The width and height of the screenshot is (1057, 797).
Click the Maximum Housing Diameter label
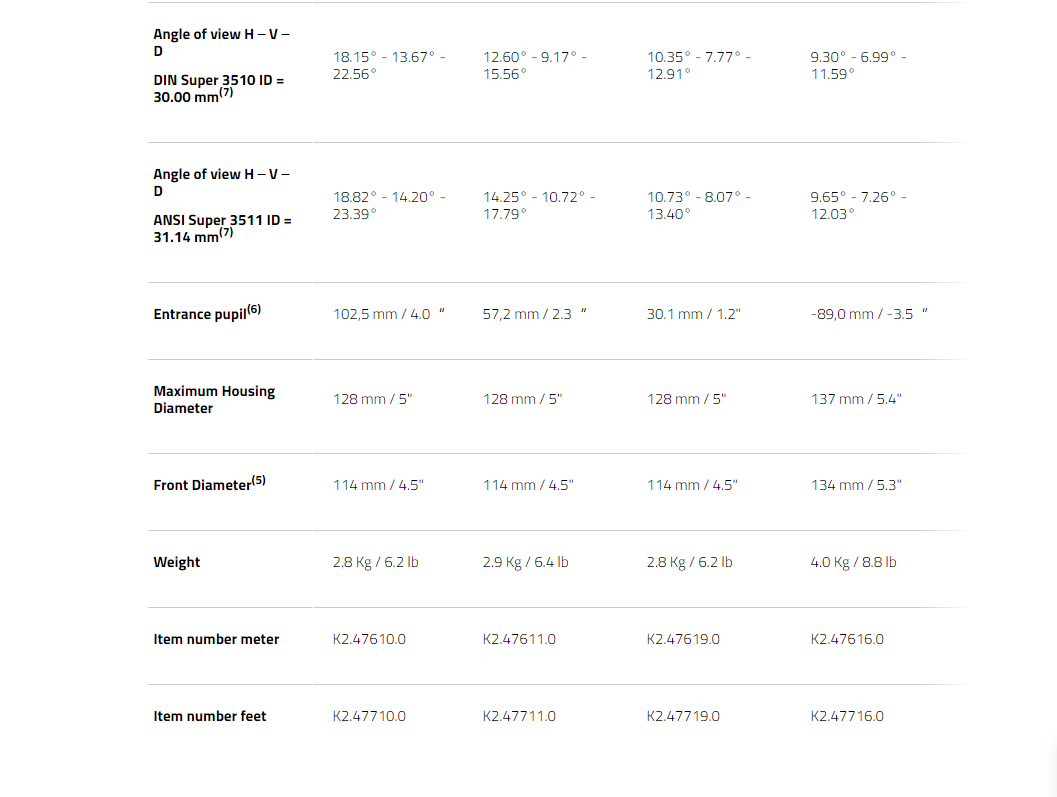point(214,399)
